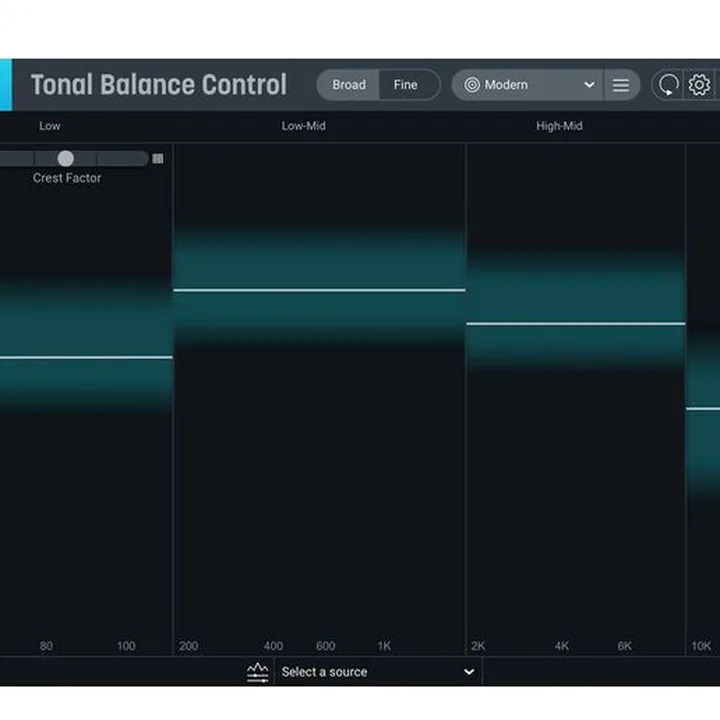
Task: Open the Modern target curve dropdown
Action: click(x=527, y=85)
